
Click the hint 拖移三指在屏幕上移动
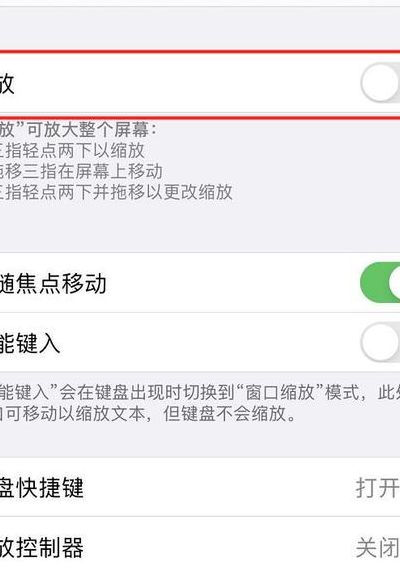click(81, 171)
